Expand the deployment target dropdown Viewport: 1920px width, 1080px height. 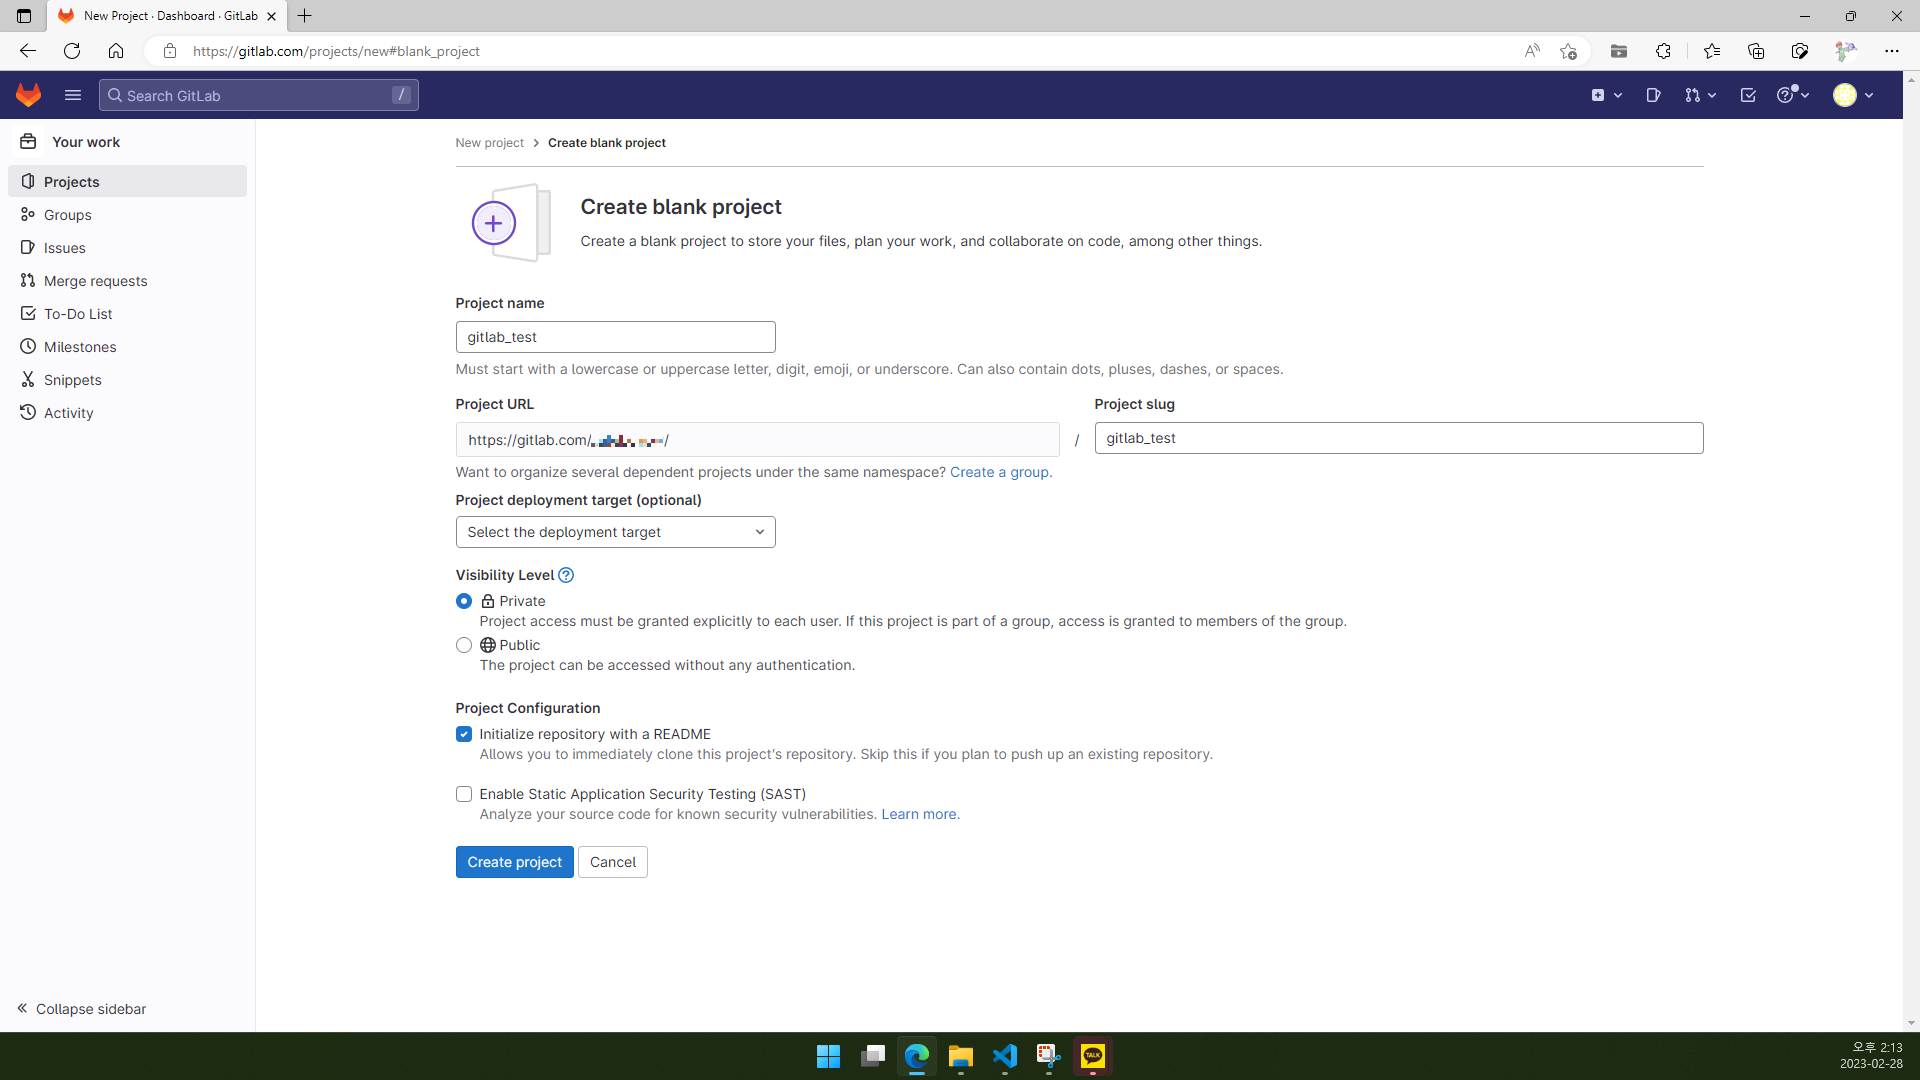(616, 531)
